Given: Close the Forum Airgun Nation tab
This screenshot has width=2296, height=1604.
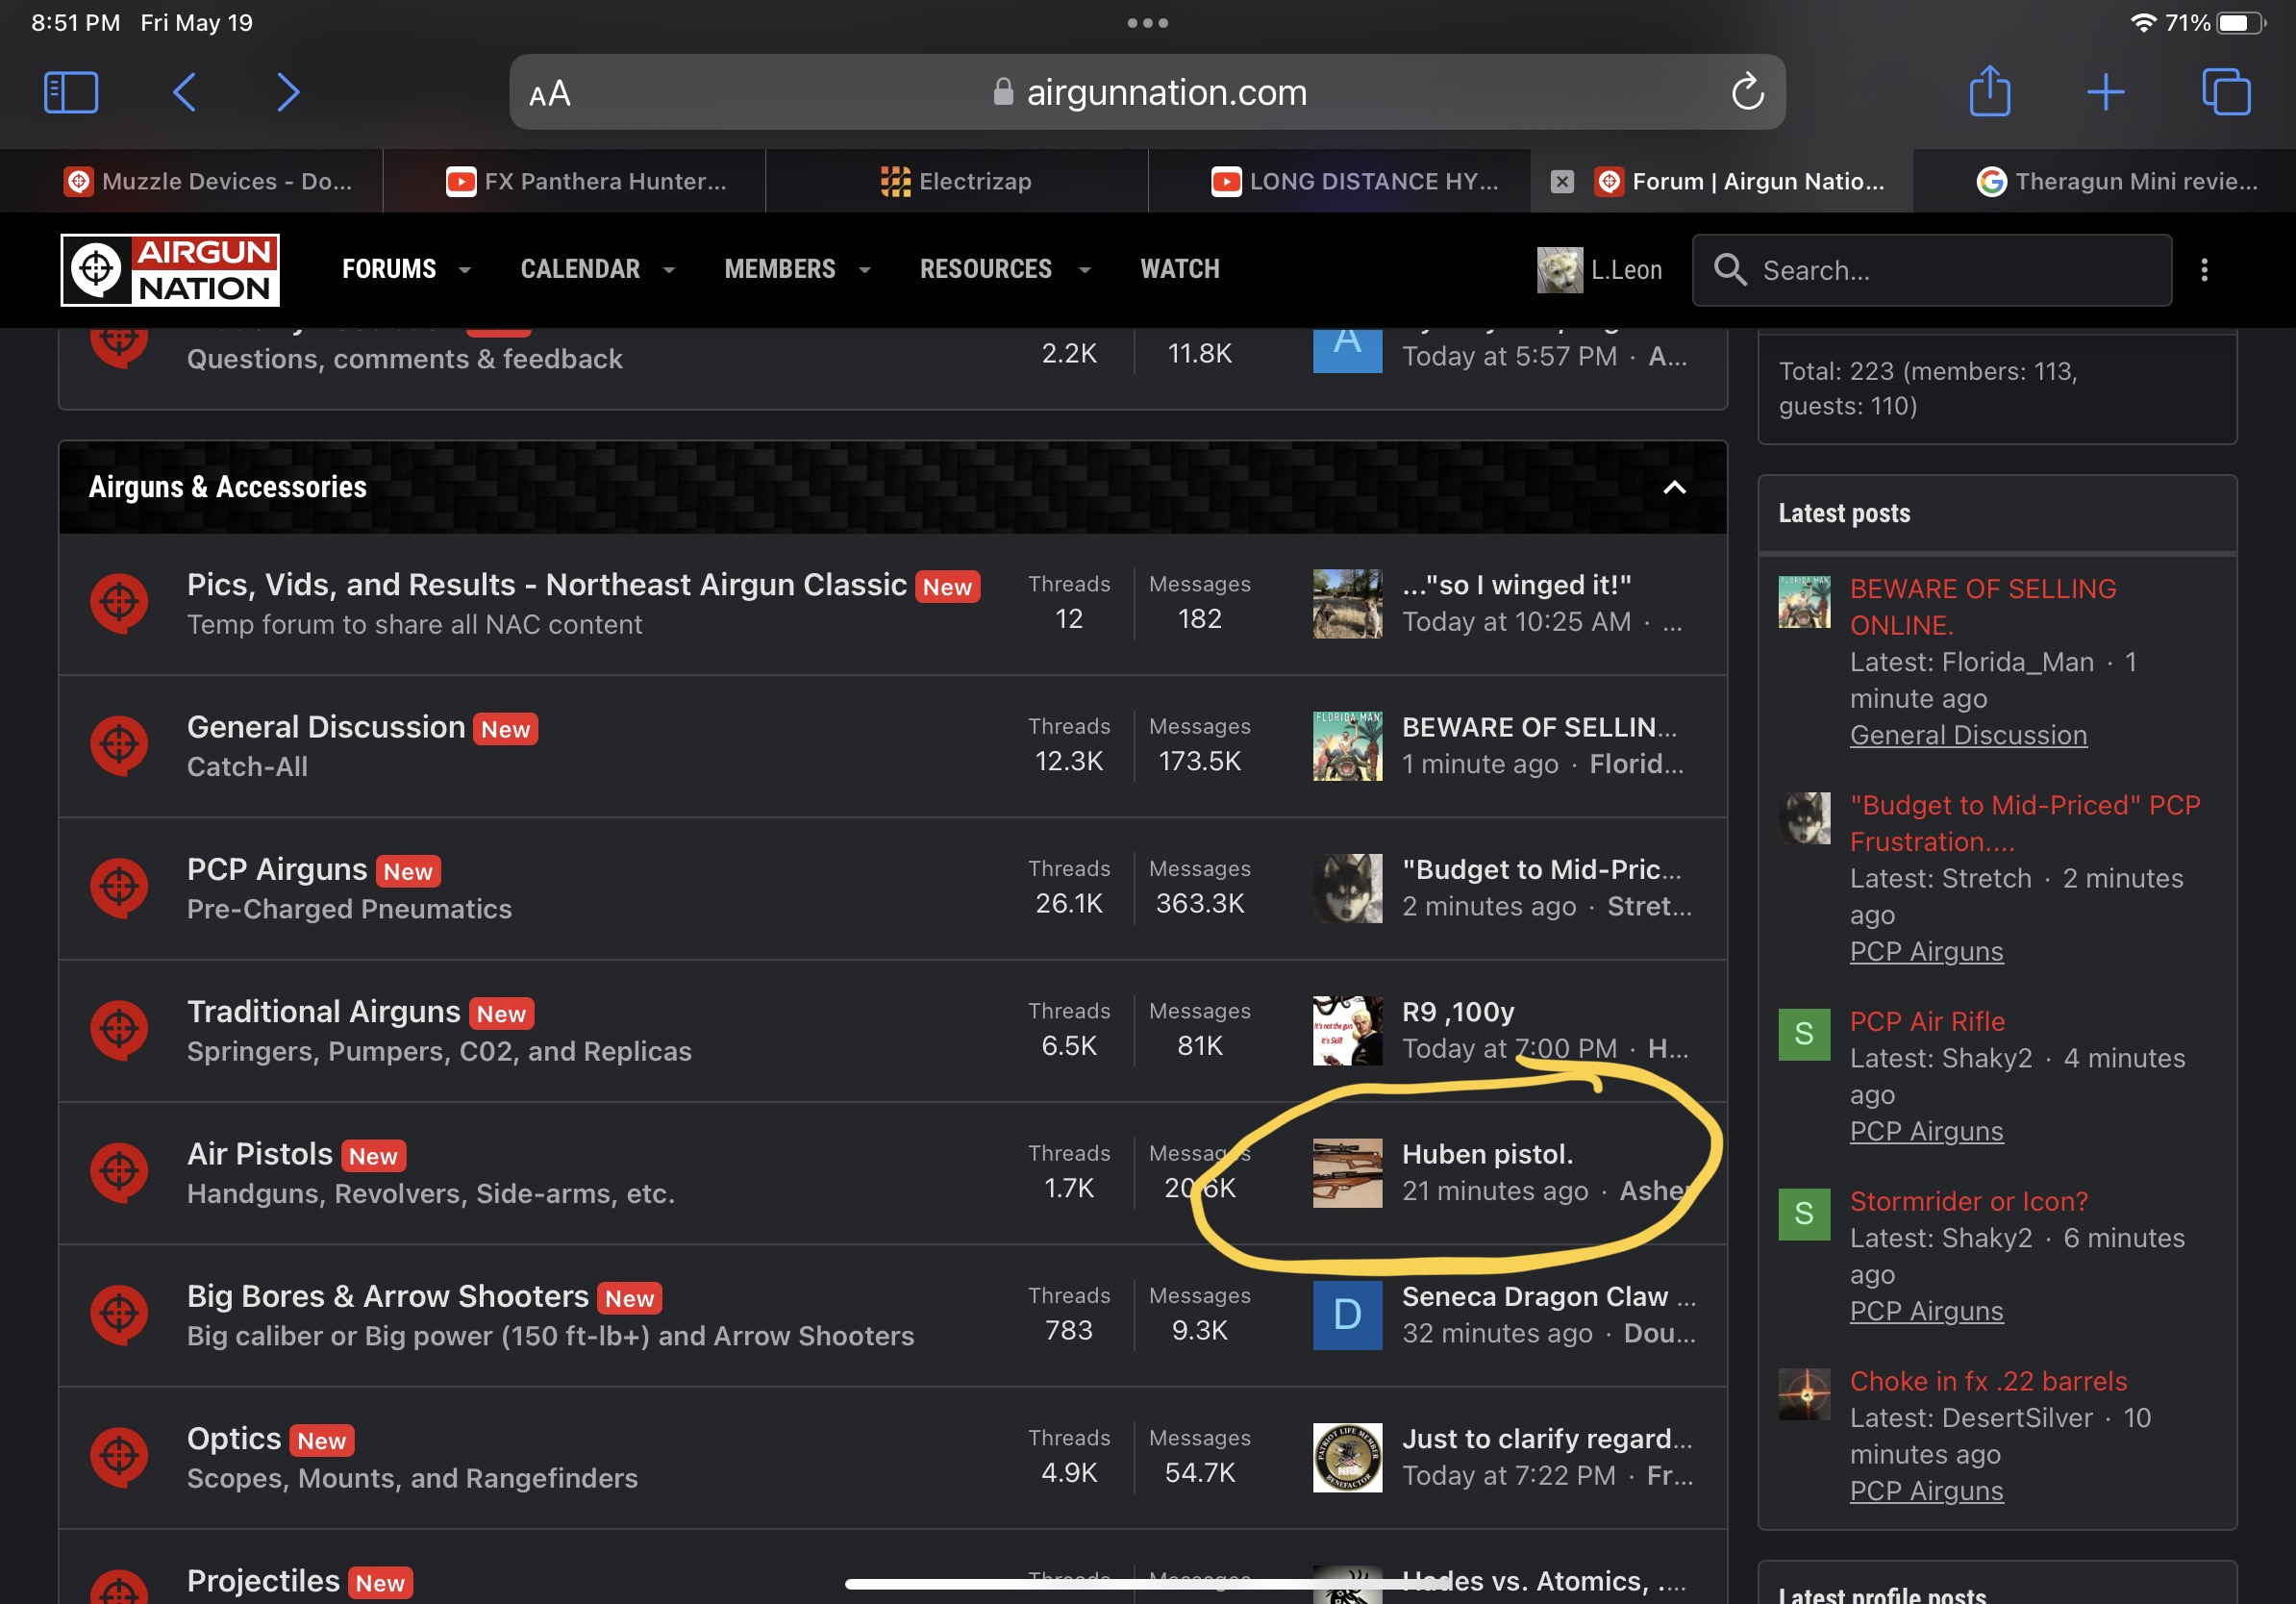Looking at the screenshot, I should coord(1562,181).
